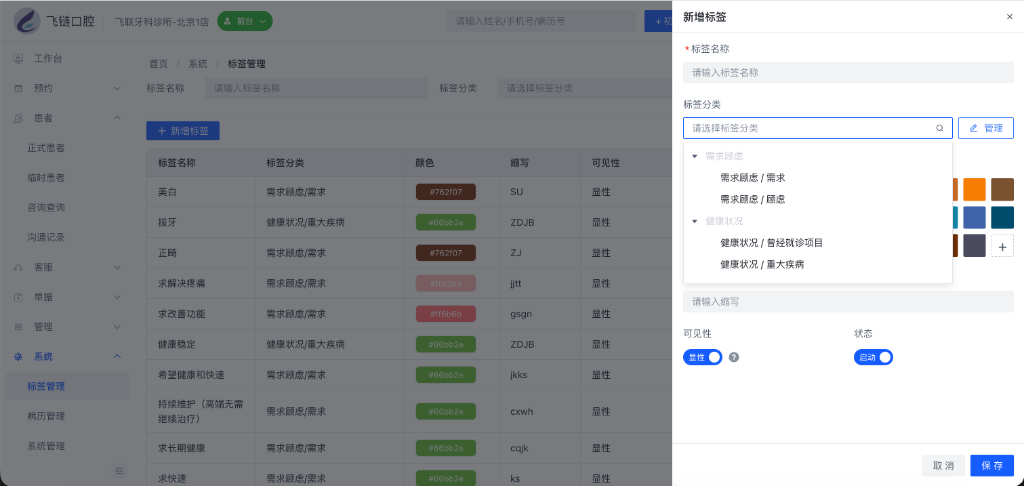Click the 取消 button
This screenshot has height=486, width=1024.
click(943, 466)
